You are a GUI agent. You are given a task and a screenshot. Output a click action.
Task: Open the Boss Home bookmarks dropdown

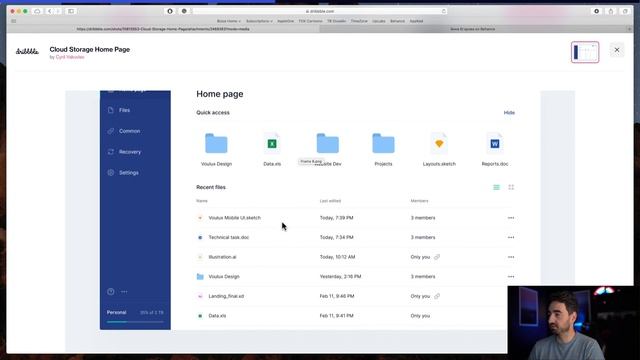tap(229, 21)
